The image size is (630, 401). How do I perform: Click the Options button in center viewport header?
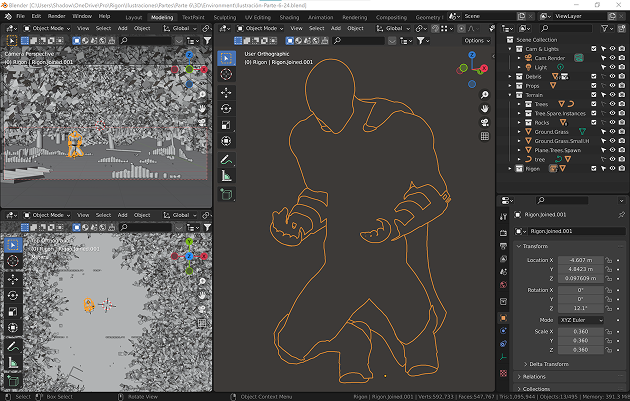(476, 41)
